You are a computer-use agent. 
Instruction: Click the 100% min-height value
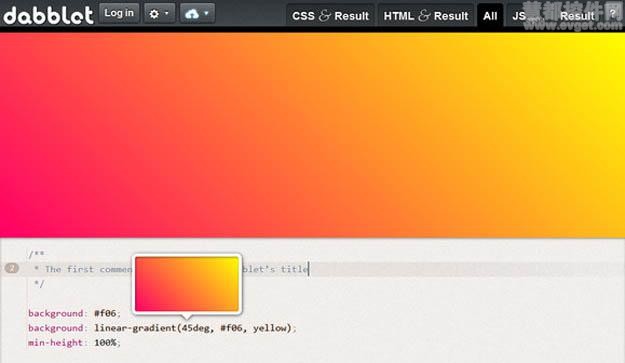pyautogui.click(x=105, y=343)
